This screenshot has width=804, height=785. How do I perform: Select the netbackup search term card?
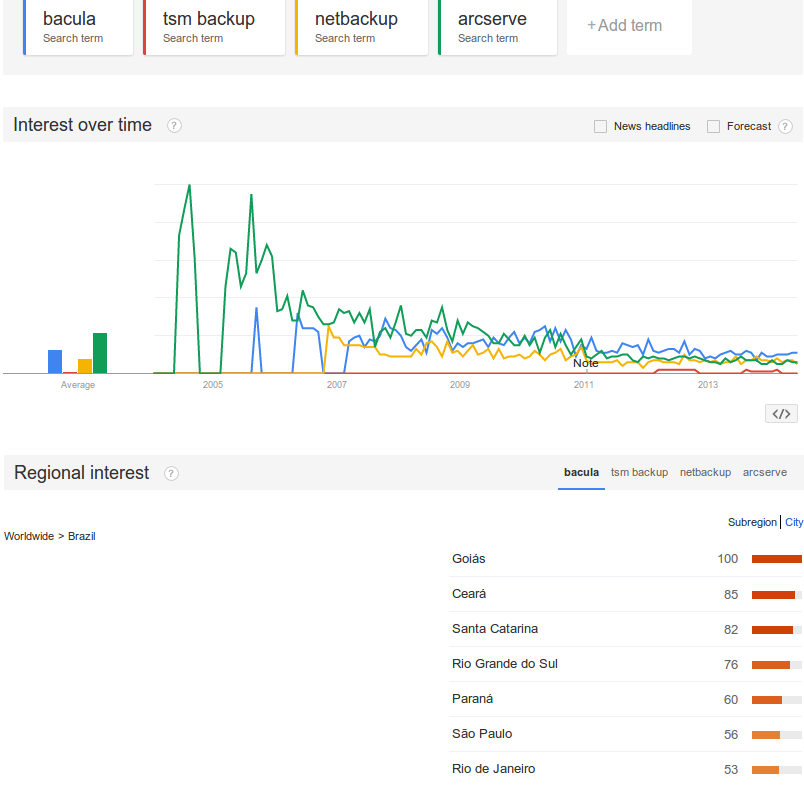(361, 27)
